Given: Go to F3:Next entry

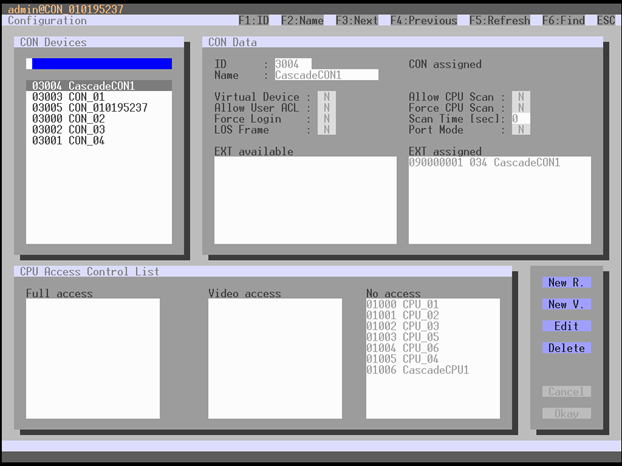Looking at the screenshot, I should click(x=357, y=20).
